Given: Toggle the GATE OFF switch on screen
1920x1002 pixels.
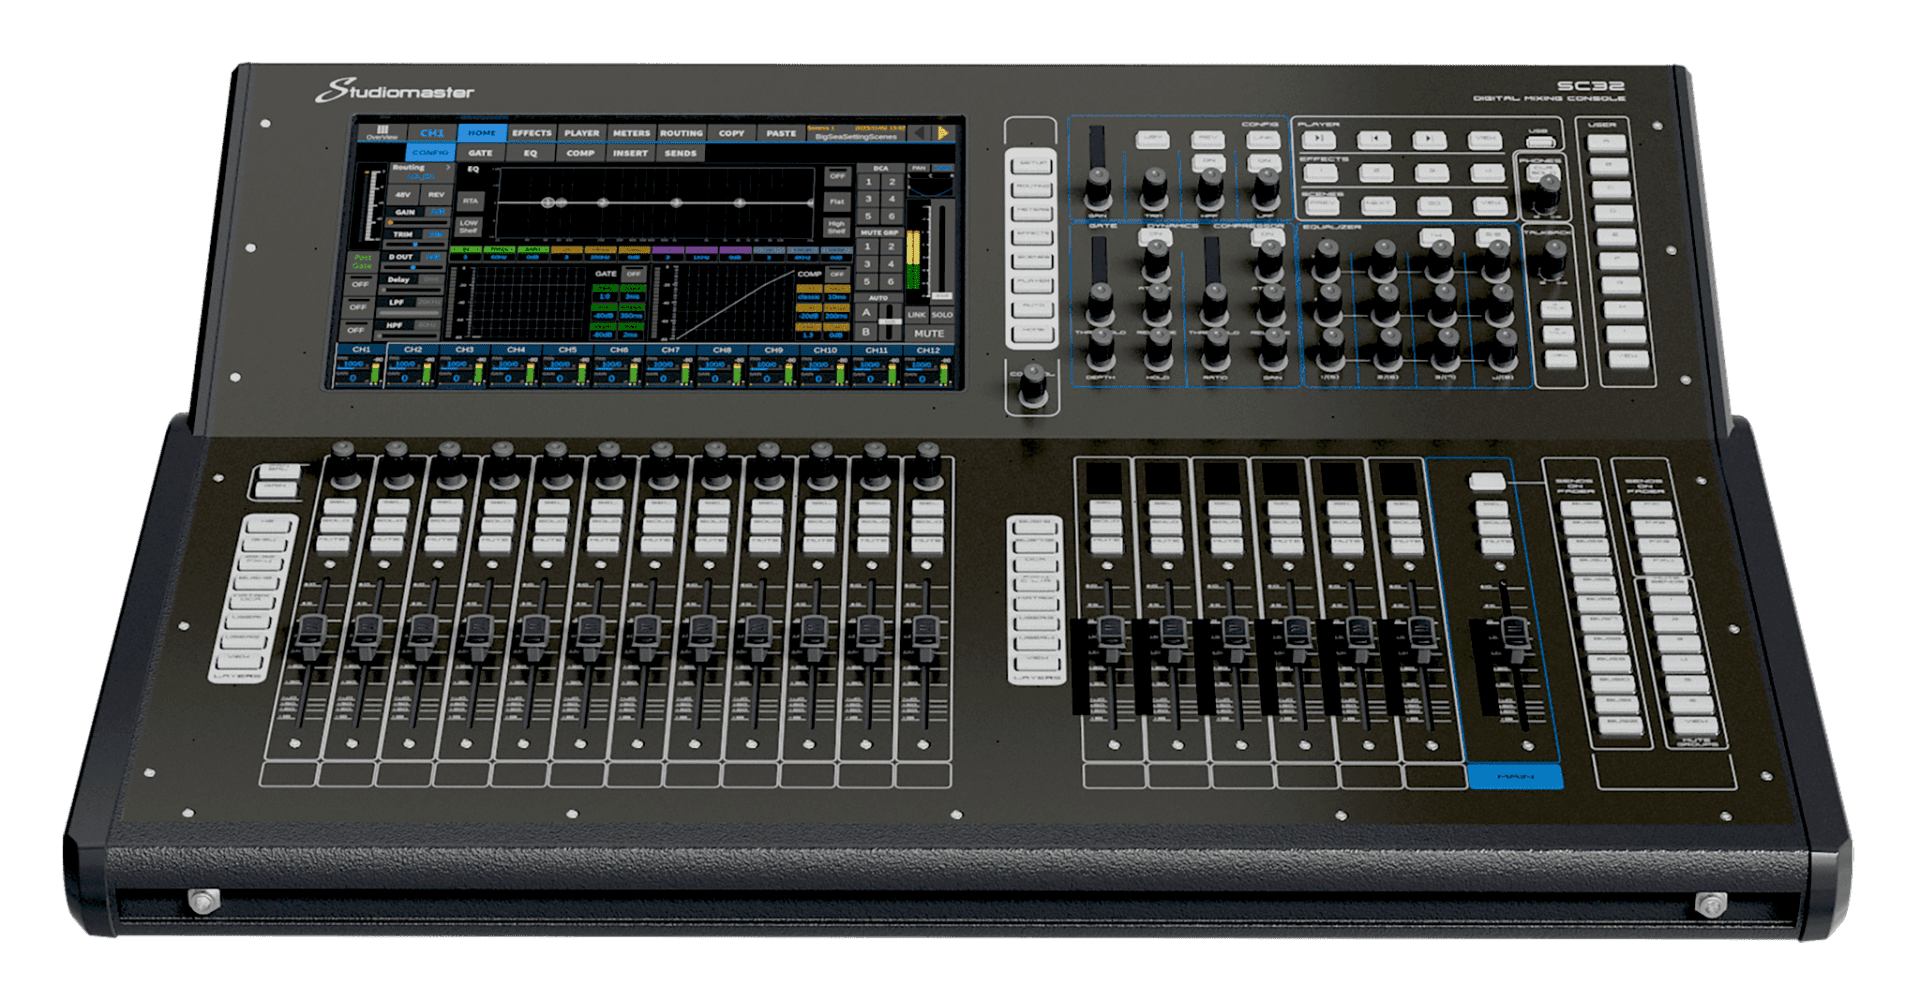Looking at the screenshot, I should coord(633,274).
